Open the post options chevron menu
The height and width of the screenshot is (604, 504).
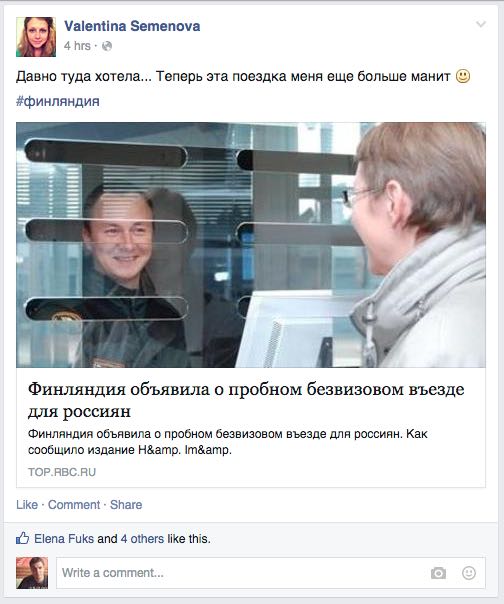point(480,25)
